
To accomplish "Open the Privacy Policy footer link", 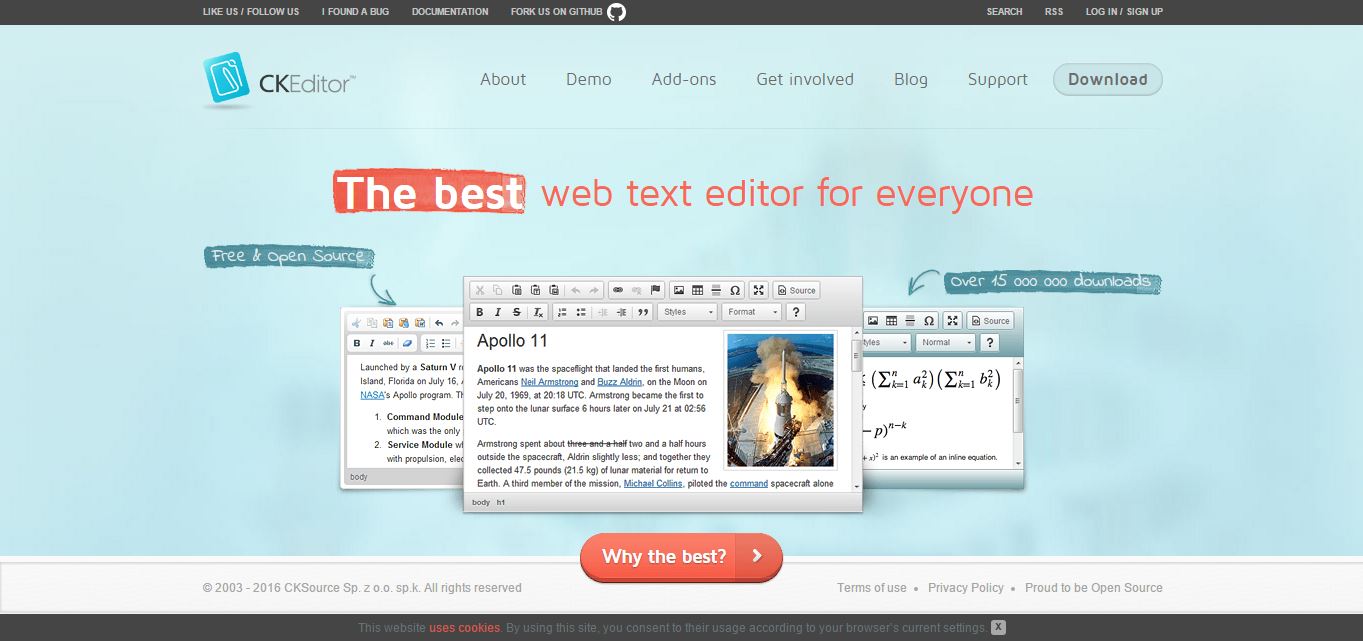I will [x=966, y=588].
